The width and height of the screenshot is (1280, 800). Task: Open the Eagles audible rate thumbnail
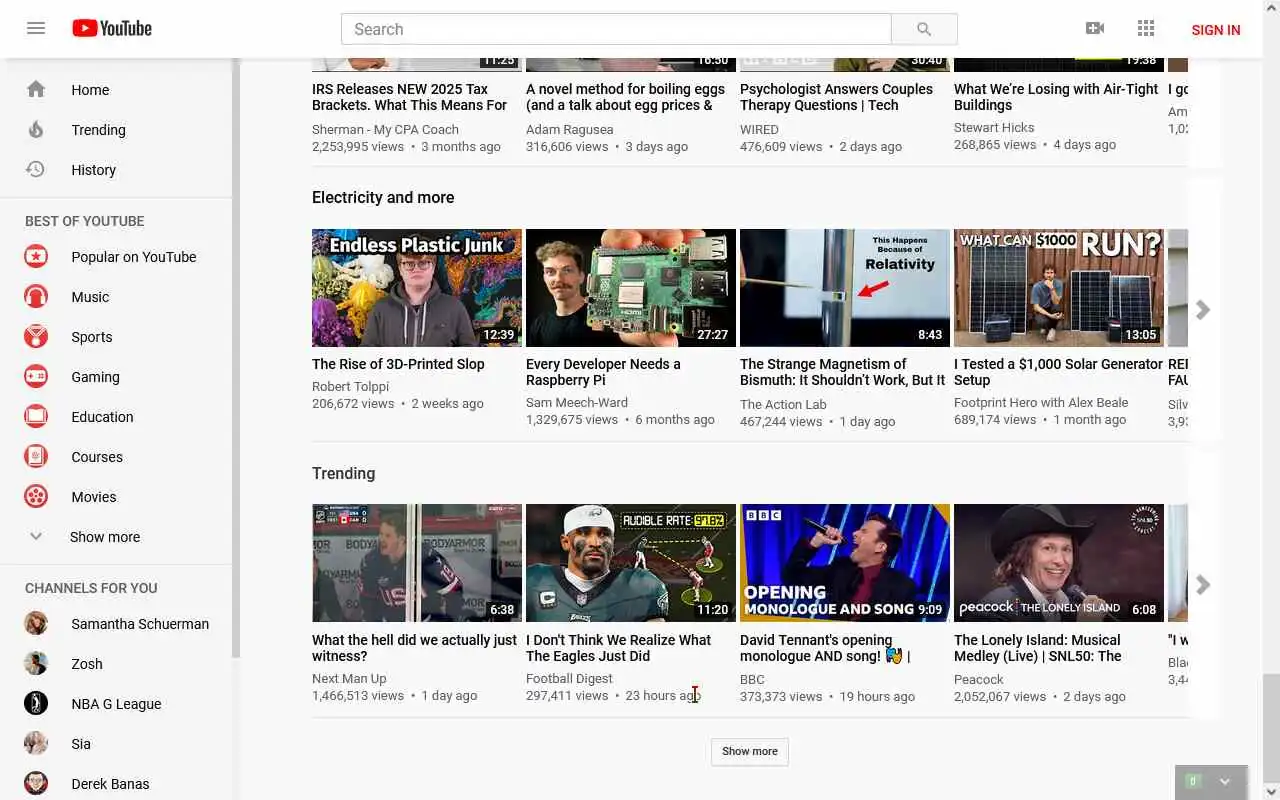click(631, 563)
